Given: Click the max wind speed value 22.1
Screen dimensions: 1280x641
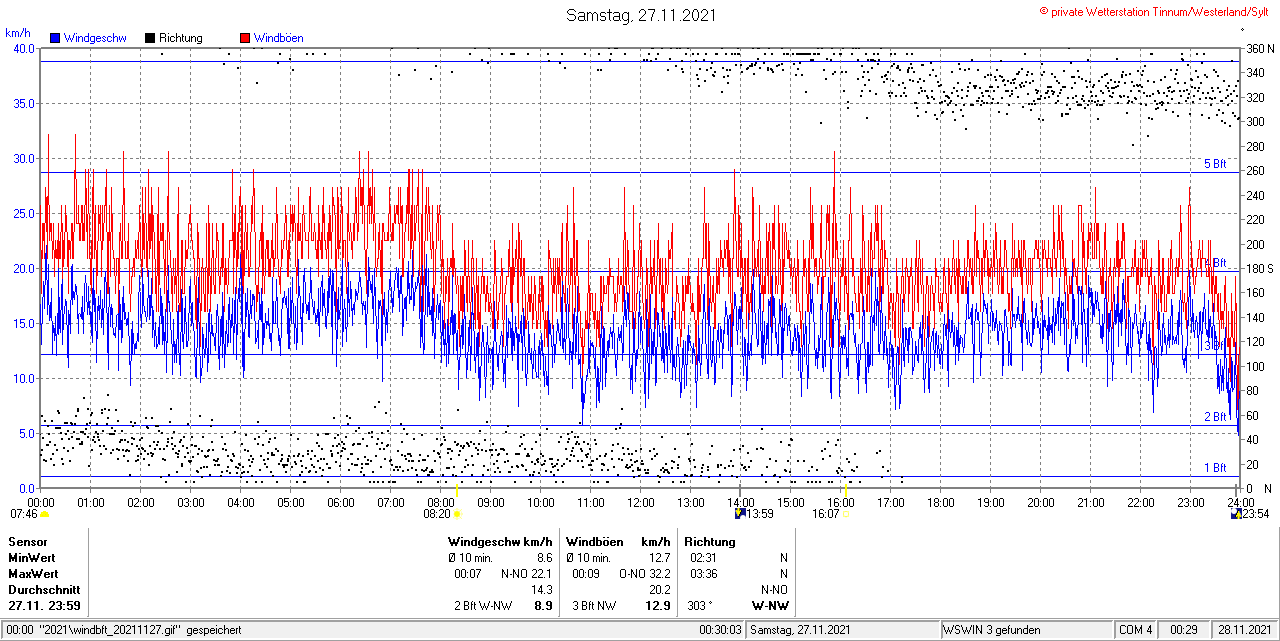Looking at the screenshot, I should pos(540,573).
